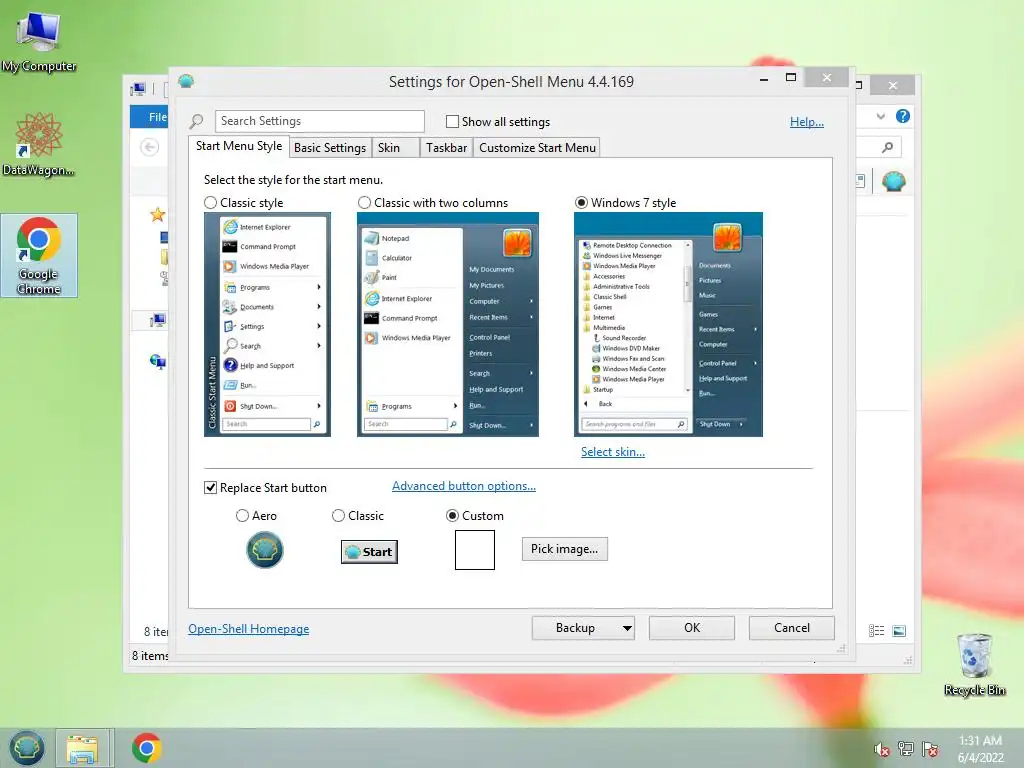This screenshot has width=1024, height=768.
Task: Open the DataWagon desktop shortcut
Action: (39, 144)
